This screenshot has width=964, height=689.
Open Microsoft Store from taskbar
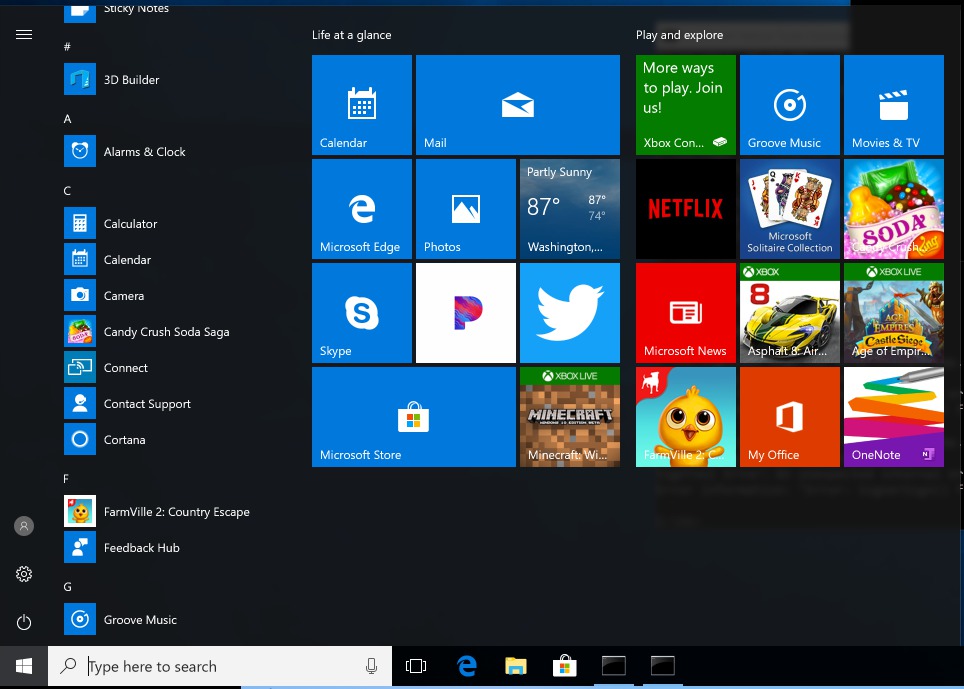tap(564, 666)
